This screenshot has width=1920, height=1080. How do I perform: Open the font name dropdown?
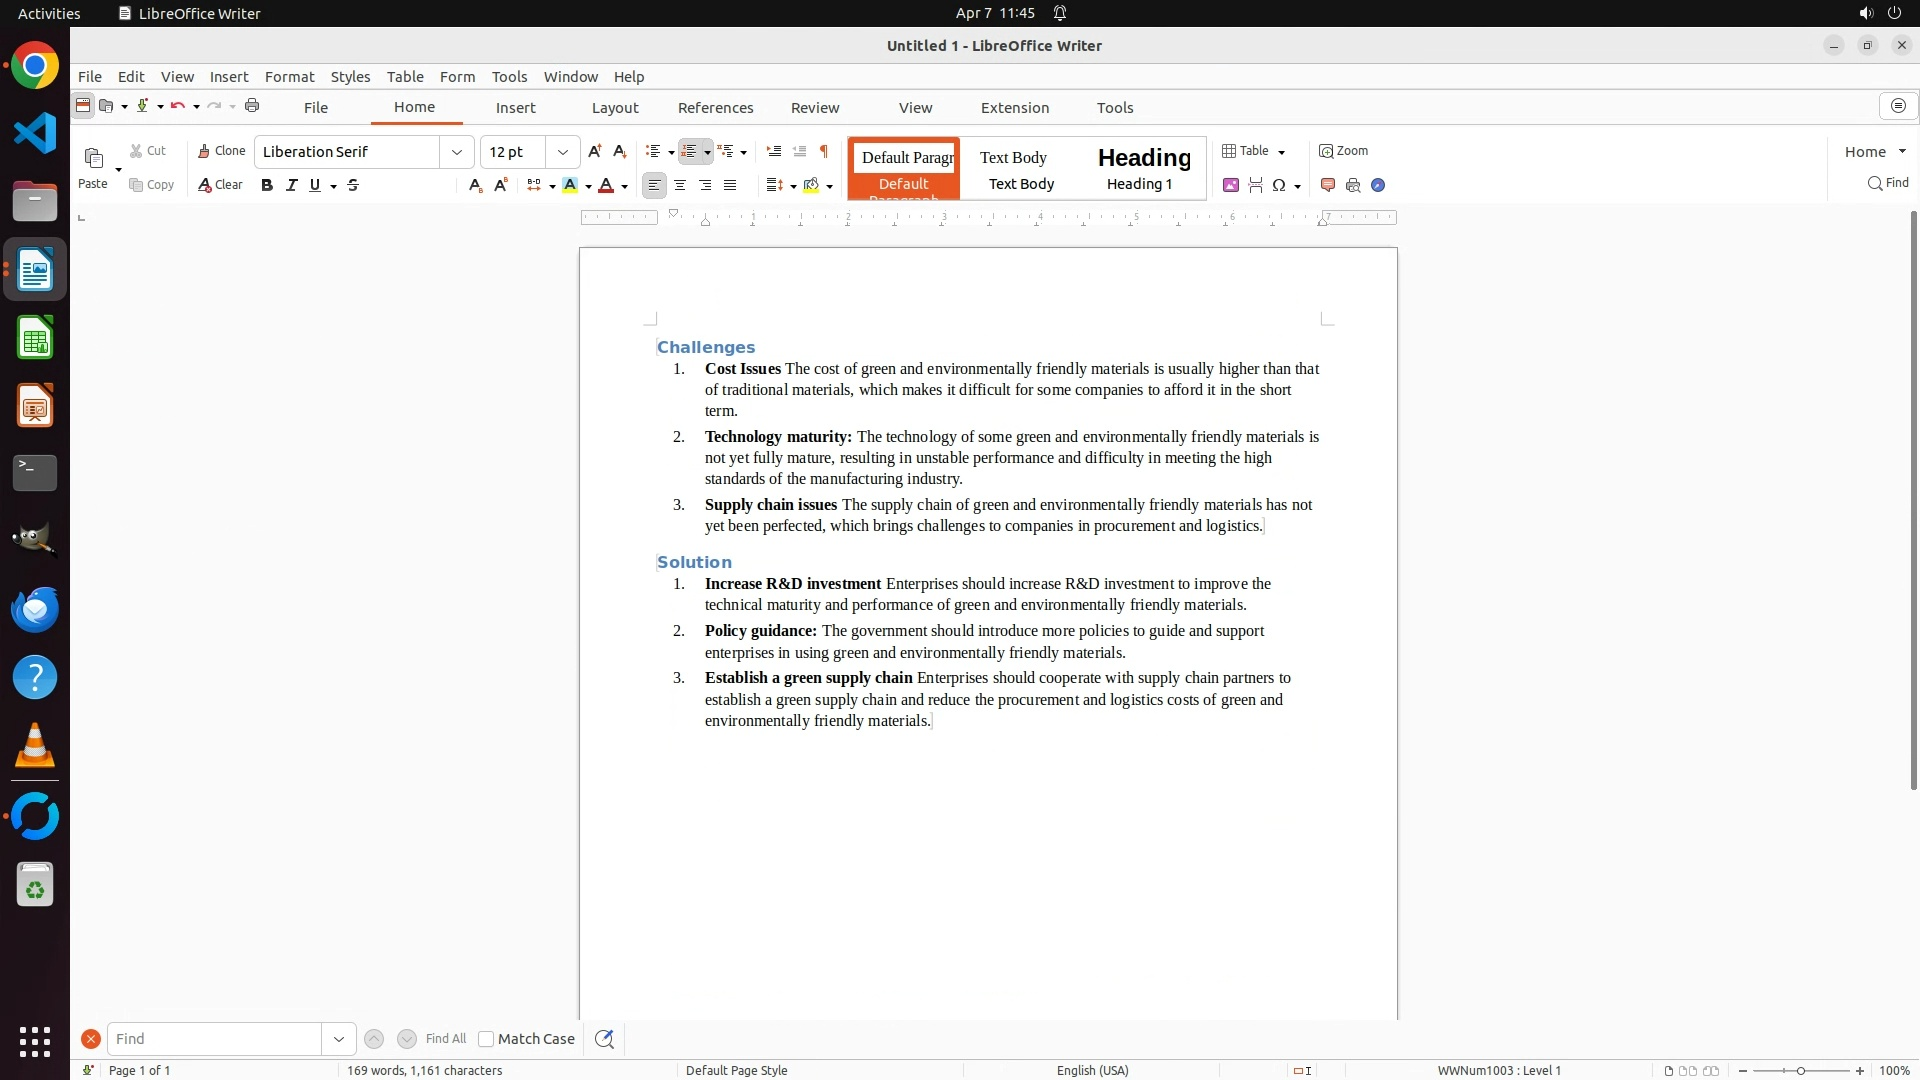click(x=457, y=152)
